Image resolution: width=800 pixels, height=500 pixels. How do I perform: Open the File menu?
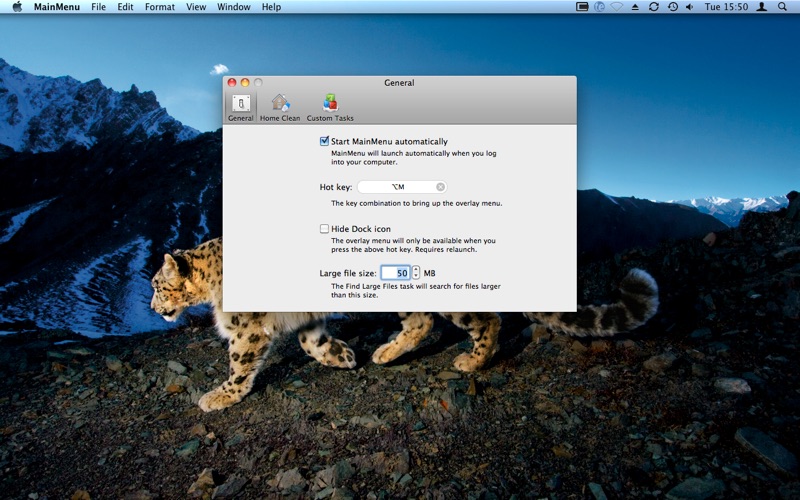[98, 7]
